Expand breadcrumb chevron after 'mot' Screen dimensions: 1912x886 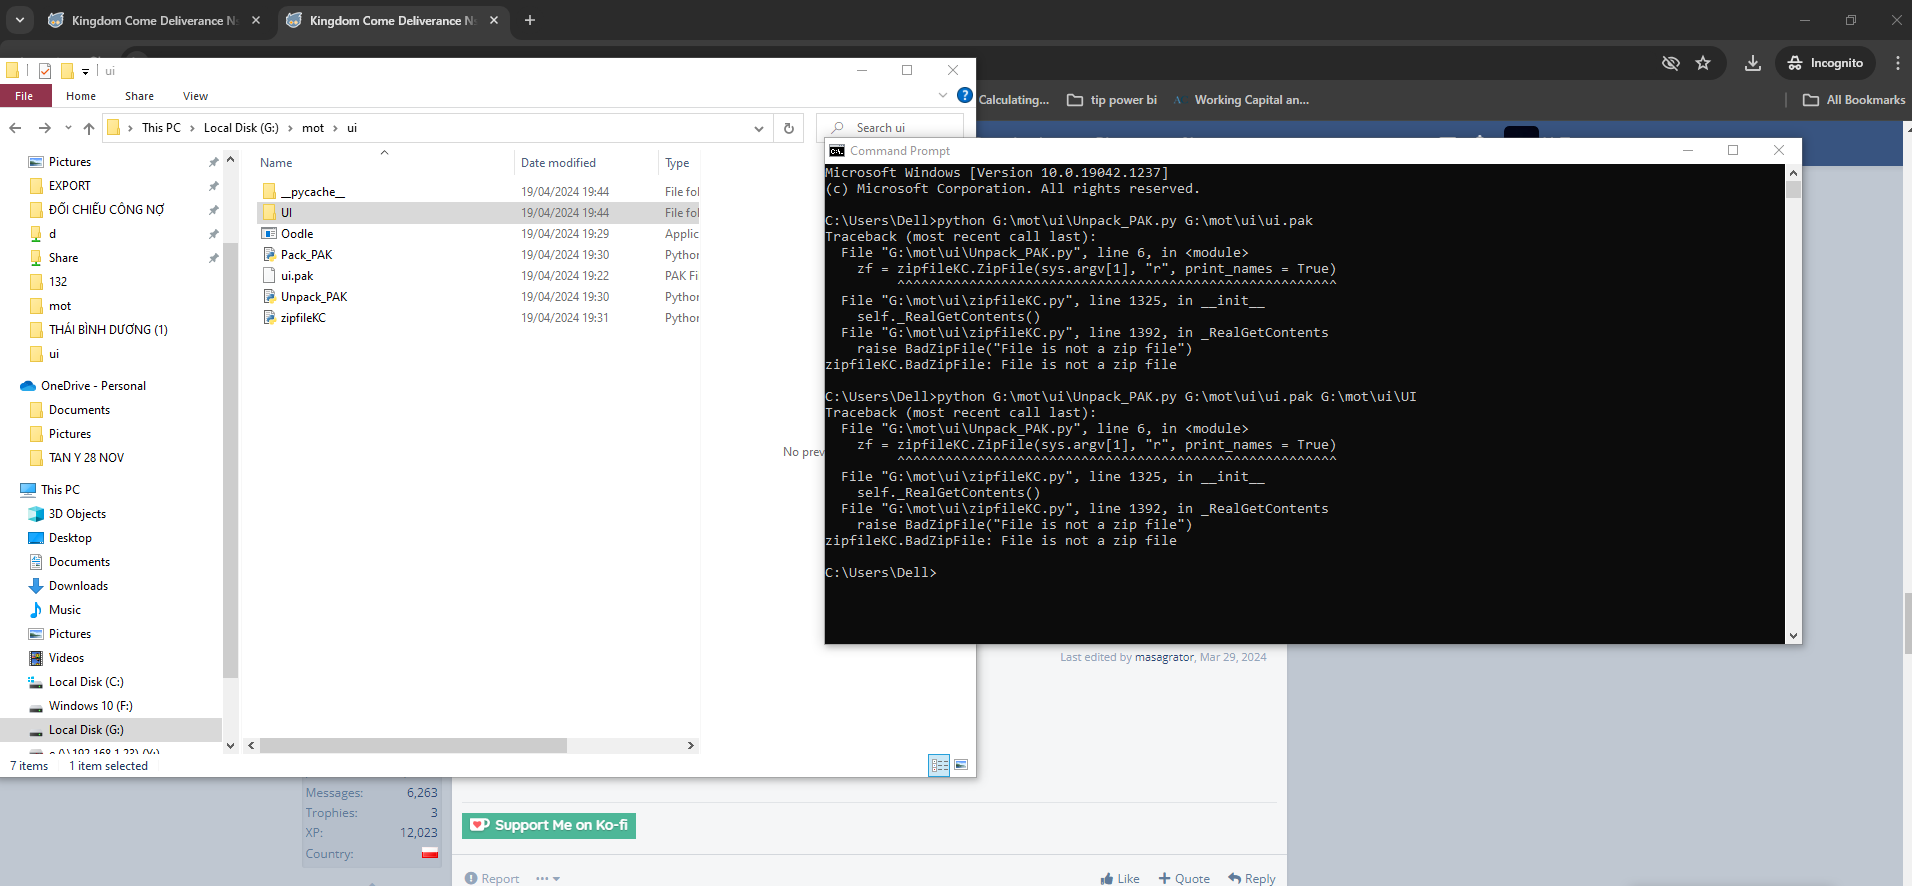pos(336,128)
